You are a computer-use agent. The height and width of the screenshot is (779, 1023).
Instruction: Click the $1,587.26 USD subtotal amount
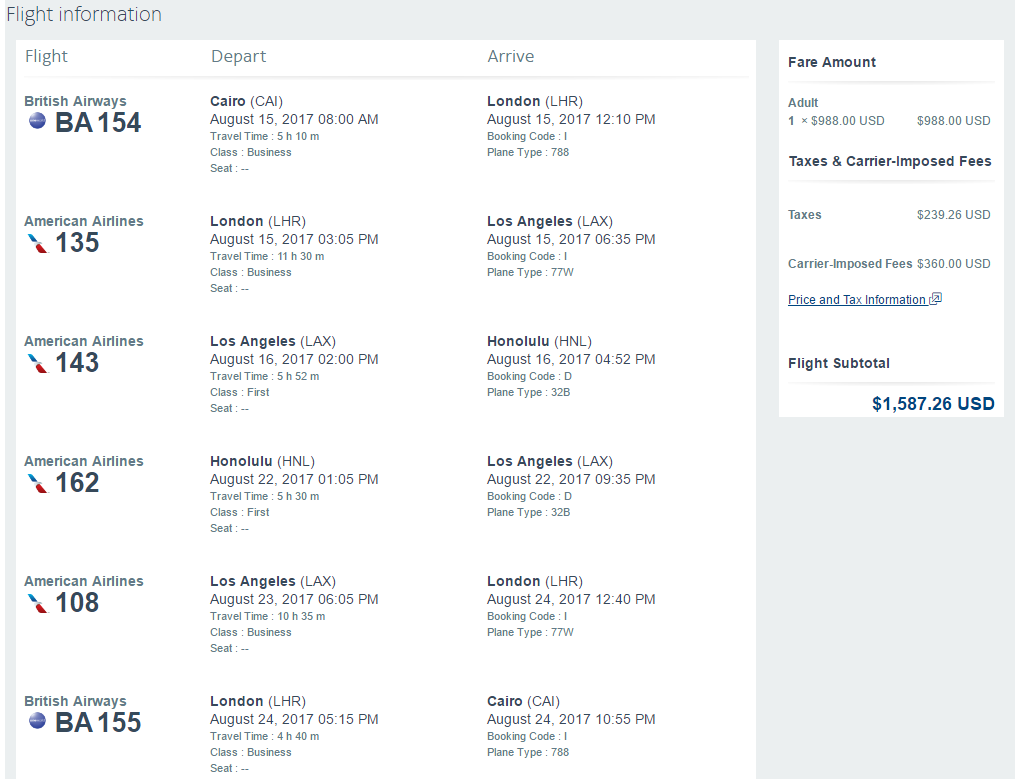point(933,404)
